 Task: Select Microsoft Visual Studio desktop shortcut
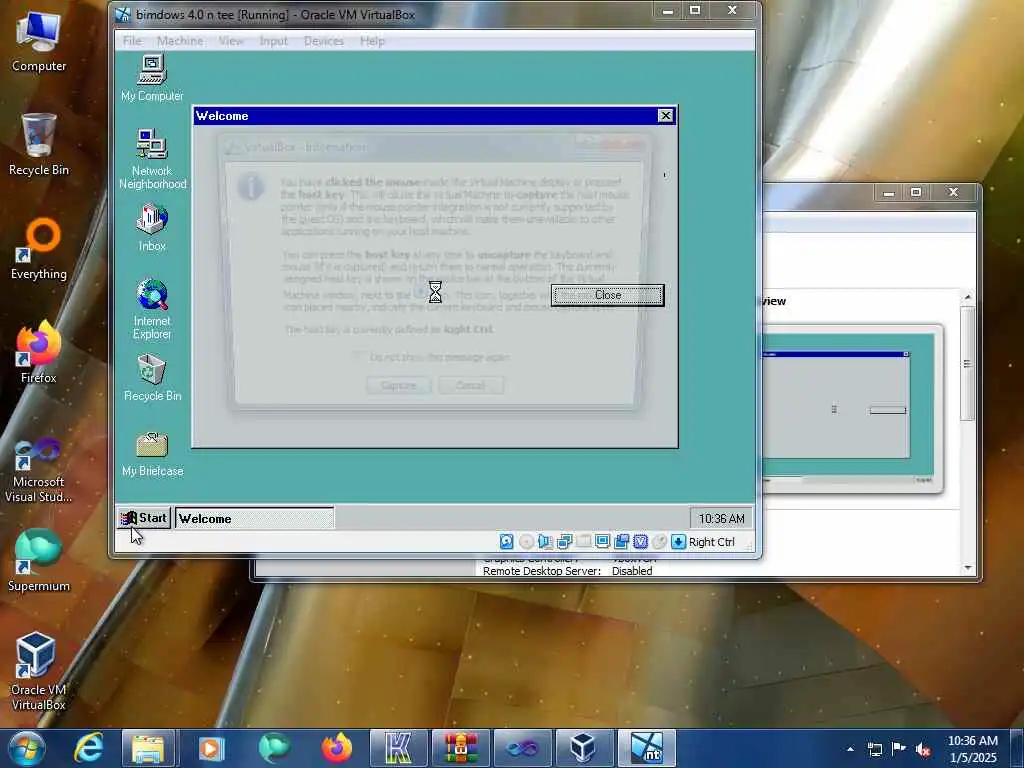pos(39,470)
